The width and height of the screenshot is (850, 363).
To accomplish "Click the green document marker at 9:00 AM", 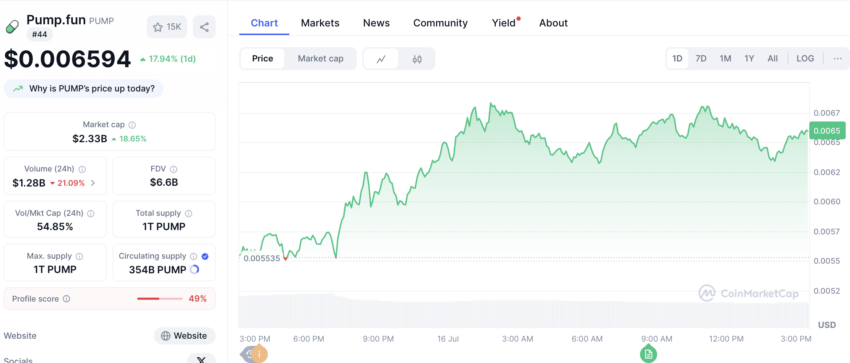I will click(x=648, y=354).
